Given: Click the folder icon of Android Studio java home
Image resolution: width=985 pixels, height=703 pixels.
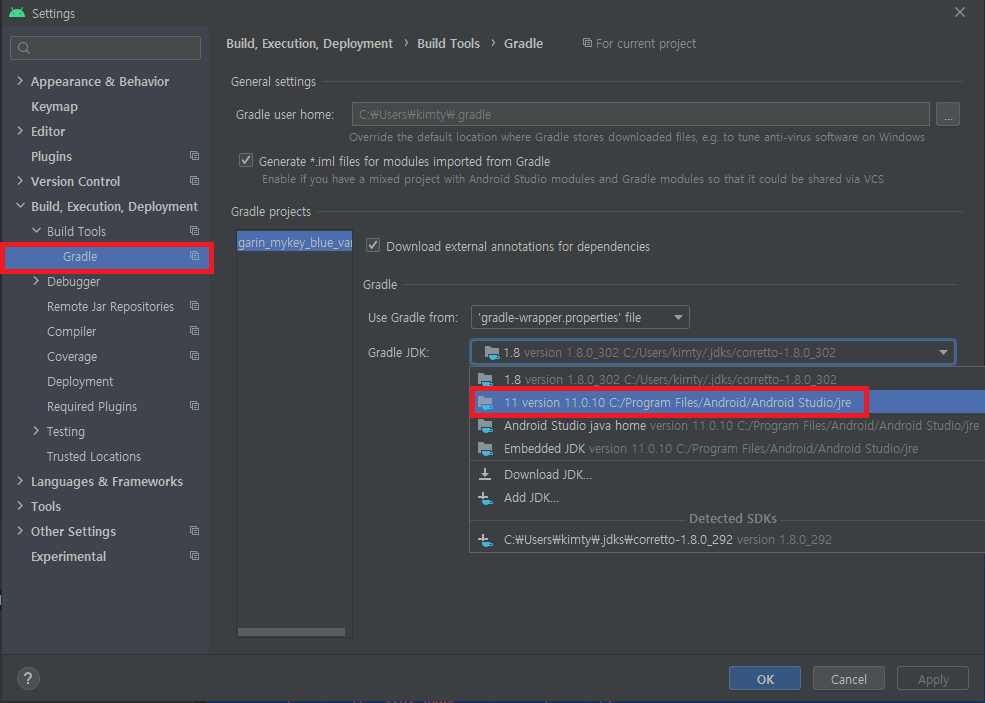Looking at the screenshot, I should (x=485, y=426).
